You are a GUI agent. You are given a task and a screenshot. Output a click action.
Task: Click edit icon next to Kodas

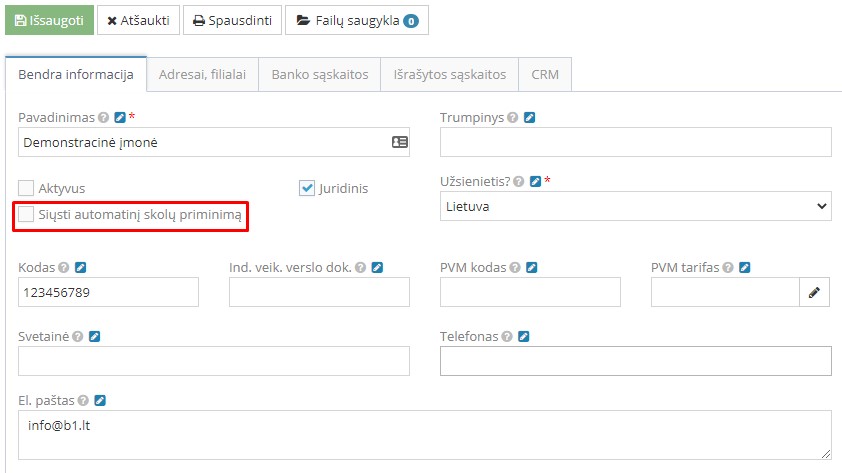pyautogui.click(x=81, y=267)
